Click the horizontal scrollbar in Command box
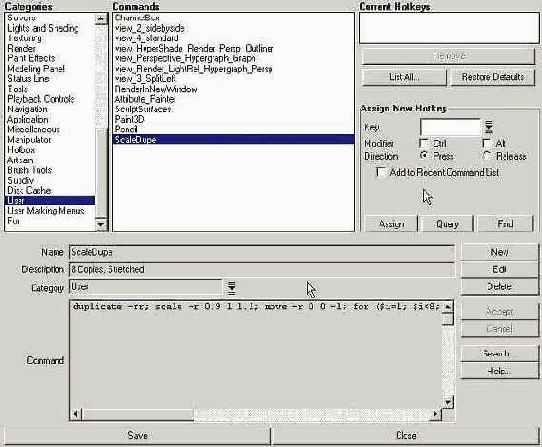Viewport: 542px width, 447px height. pos(256,414)
